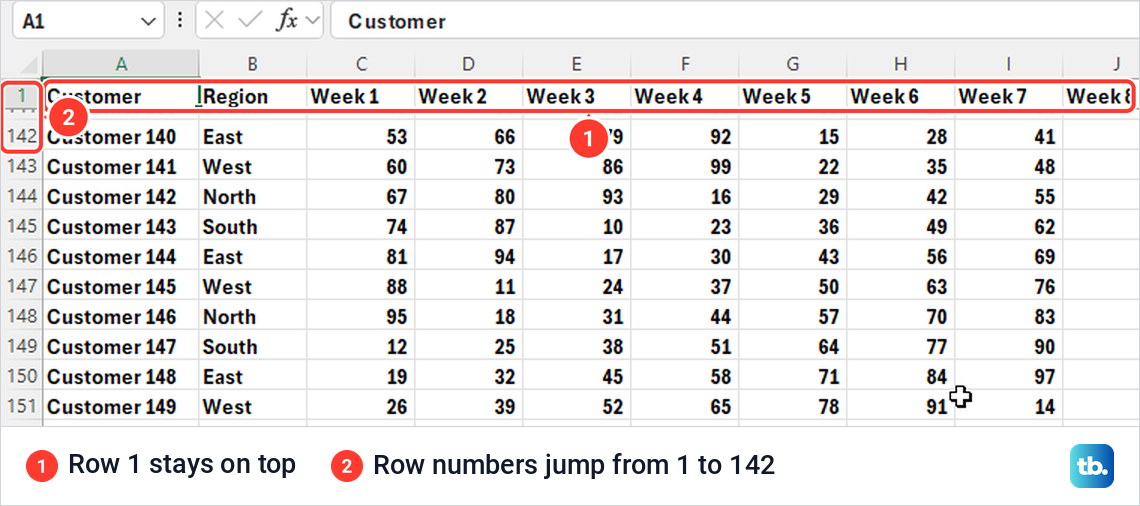
Task: Click the formula bar Enter checkmark icon
Action: [249, 21]
